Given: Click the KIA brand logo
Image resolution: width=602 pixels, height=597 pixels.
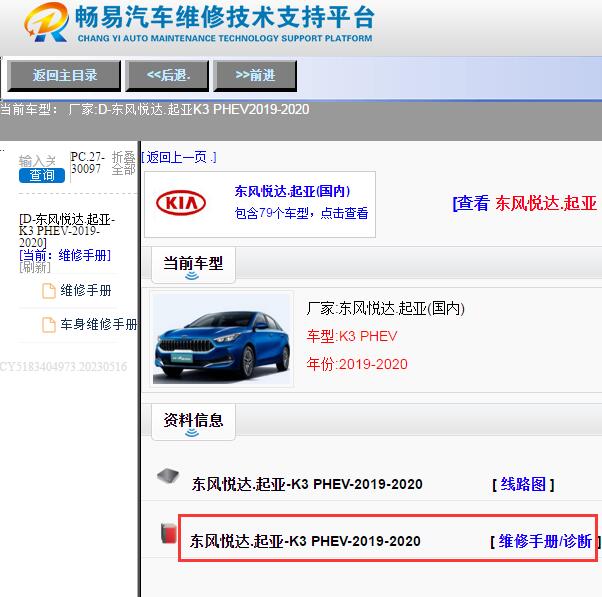Looking at the screenshot, I should click(x=181, y=203).
